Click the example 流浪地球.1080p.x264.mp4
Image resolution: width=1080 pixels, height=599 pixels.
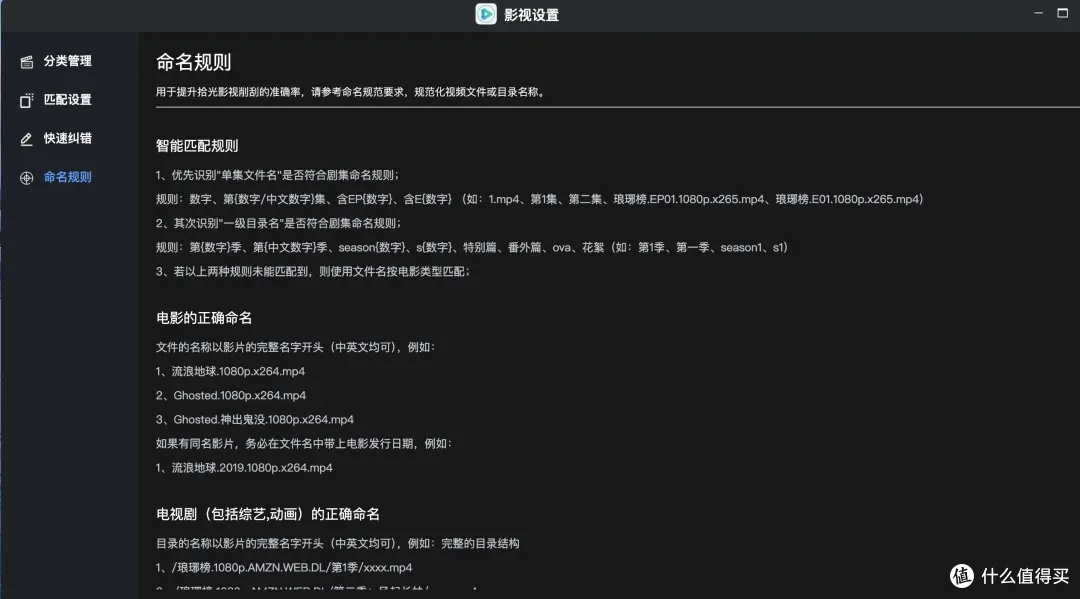click(238, 371)
